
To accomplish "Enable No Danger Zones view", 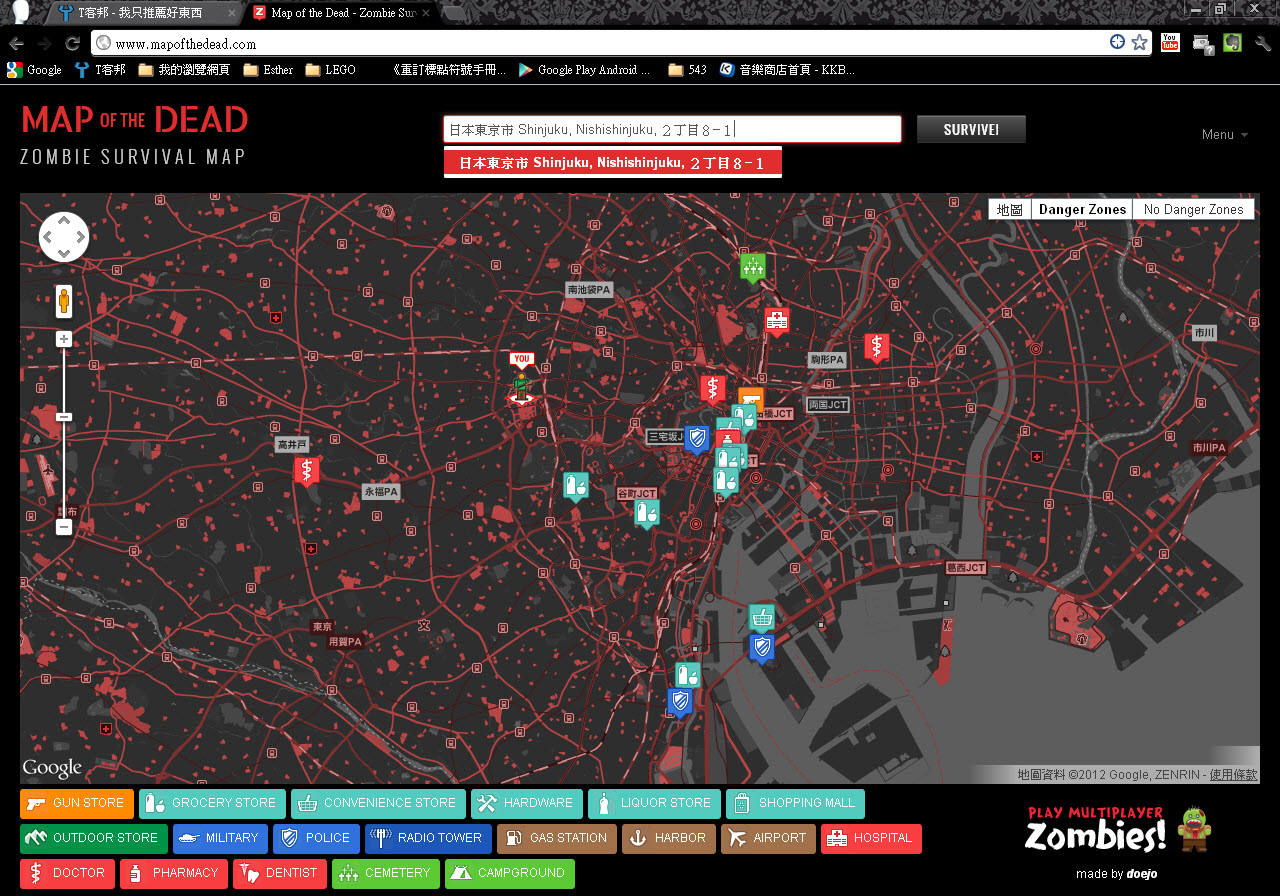I will click(x=1193, y=209).
